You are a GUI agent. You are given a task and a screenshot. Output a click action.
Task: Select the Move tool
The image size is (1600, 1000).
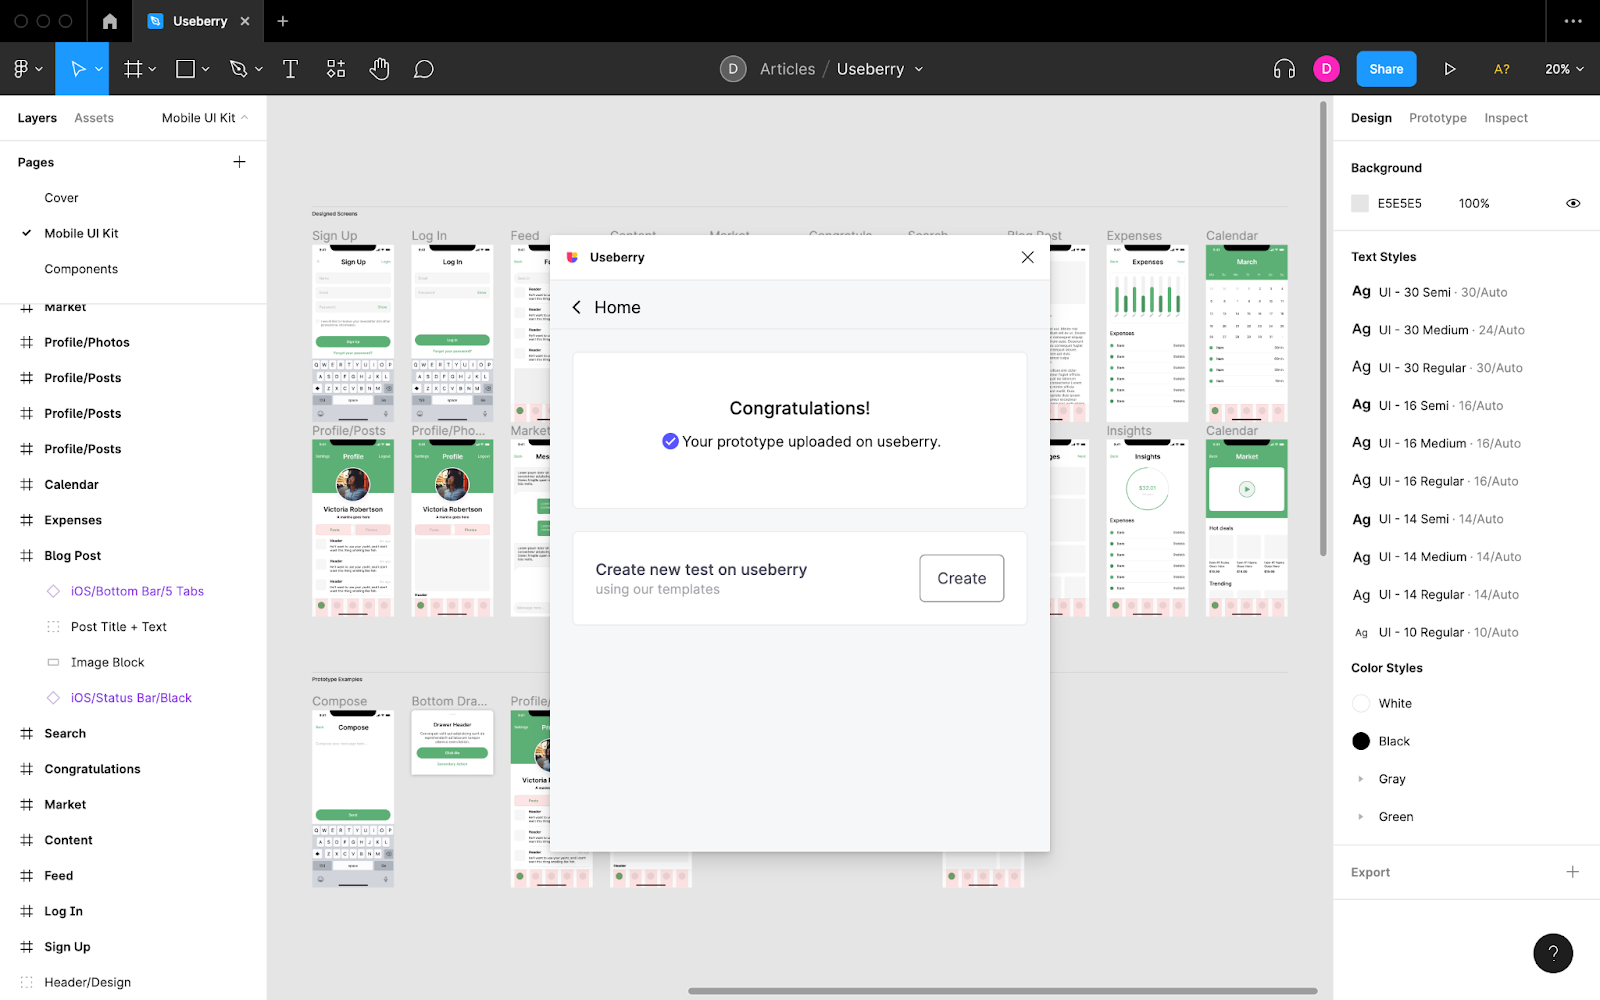coord(78,69)
